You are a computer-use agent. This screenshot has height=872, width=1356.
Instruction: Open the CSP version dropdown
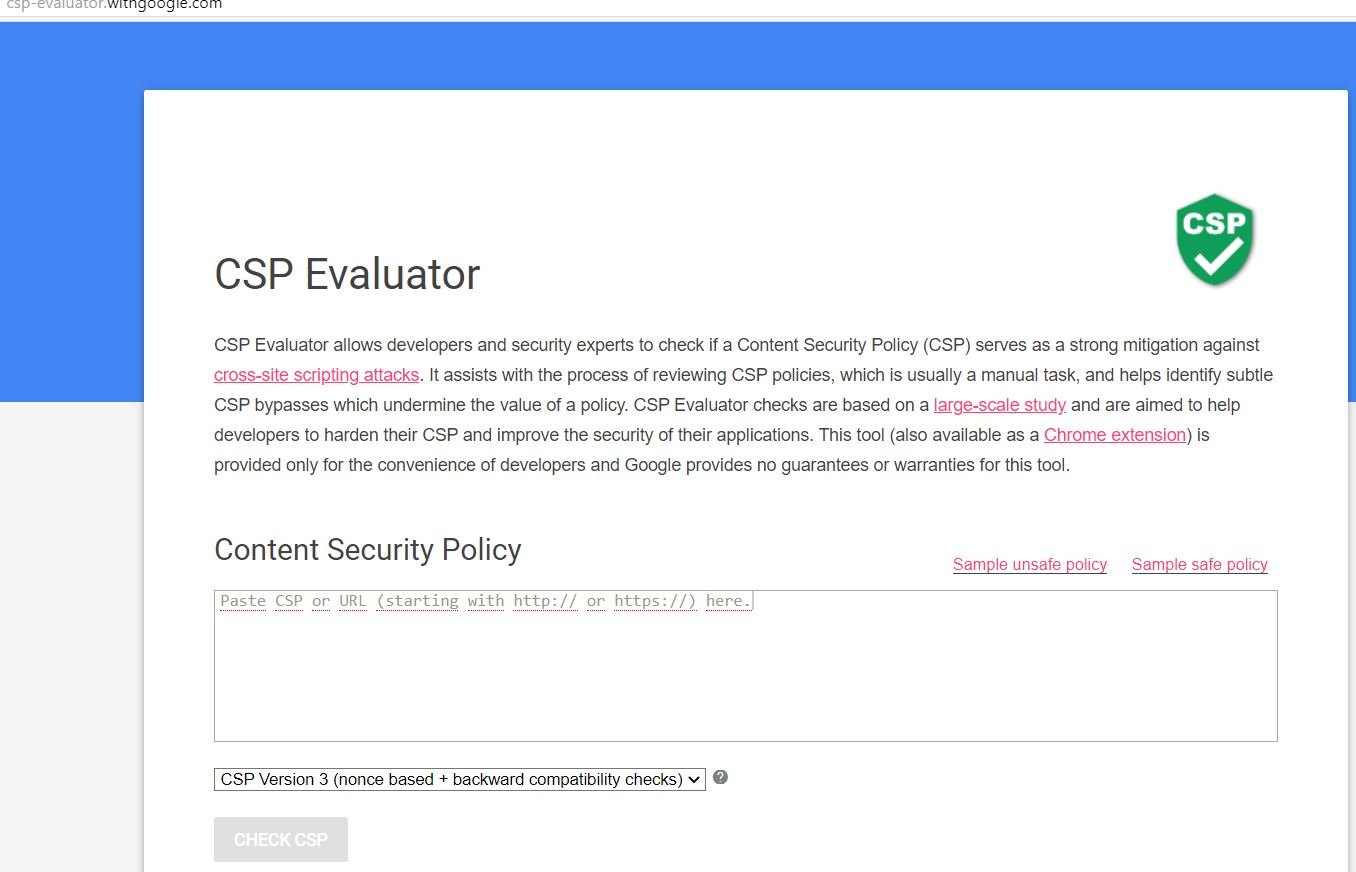pos(460,779)
